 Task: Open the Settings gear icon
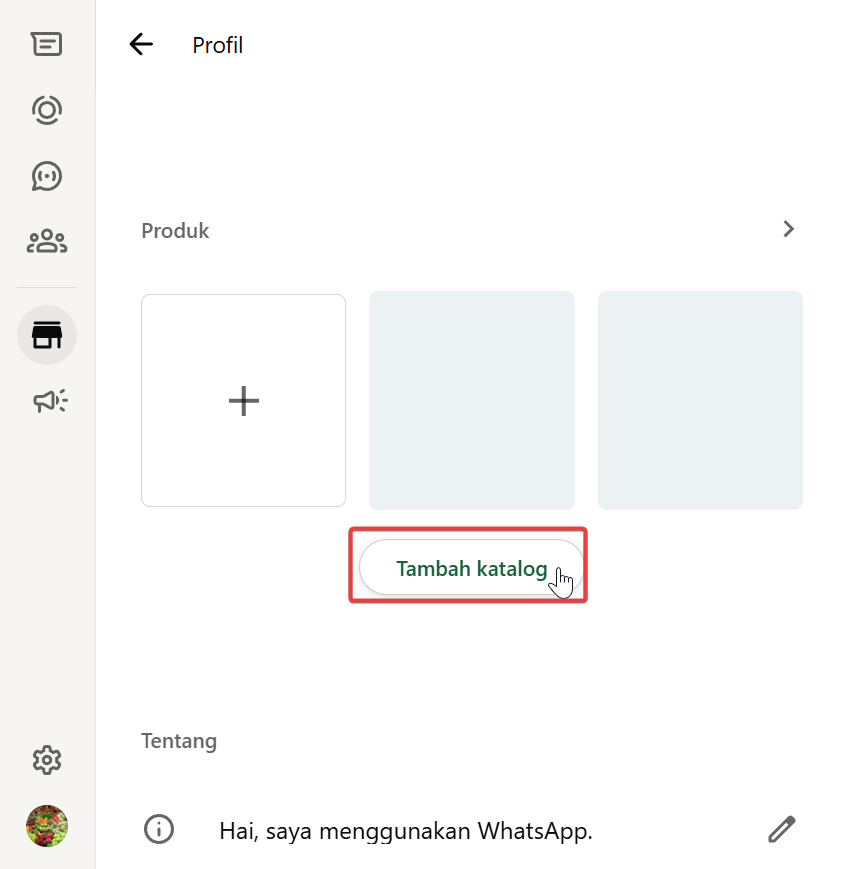[46, 760]
